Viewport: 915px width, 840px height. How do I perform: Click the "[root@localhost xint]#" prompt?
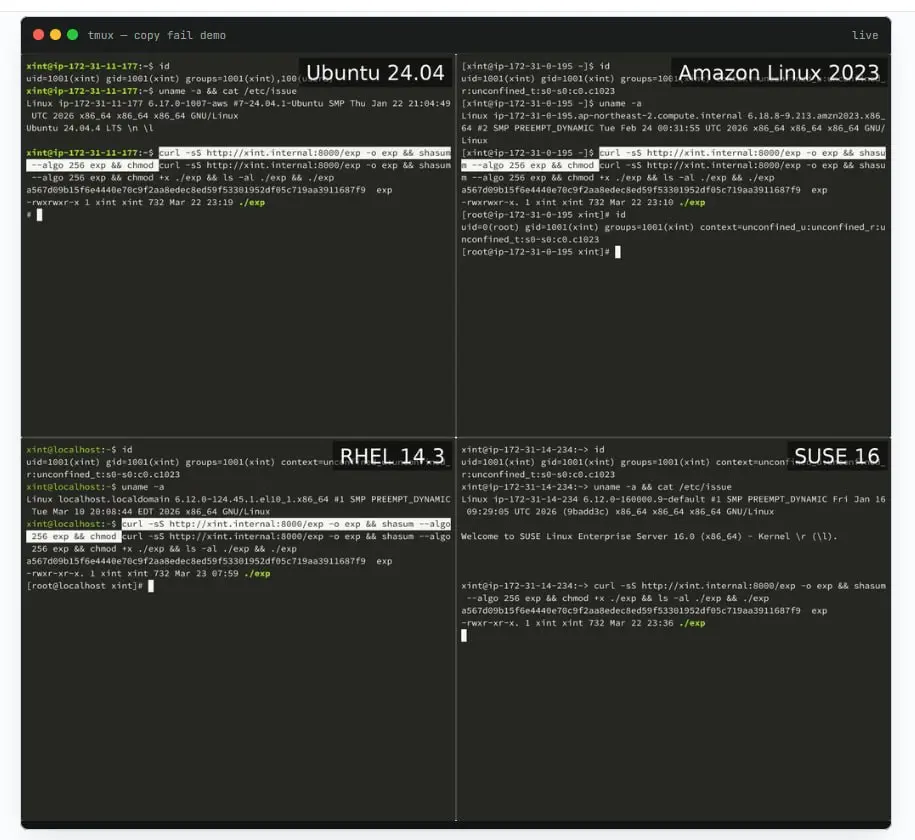[x=84, y=586]
